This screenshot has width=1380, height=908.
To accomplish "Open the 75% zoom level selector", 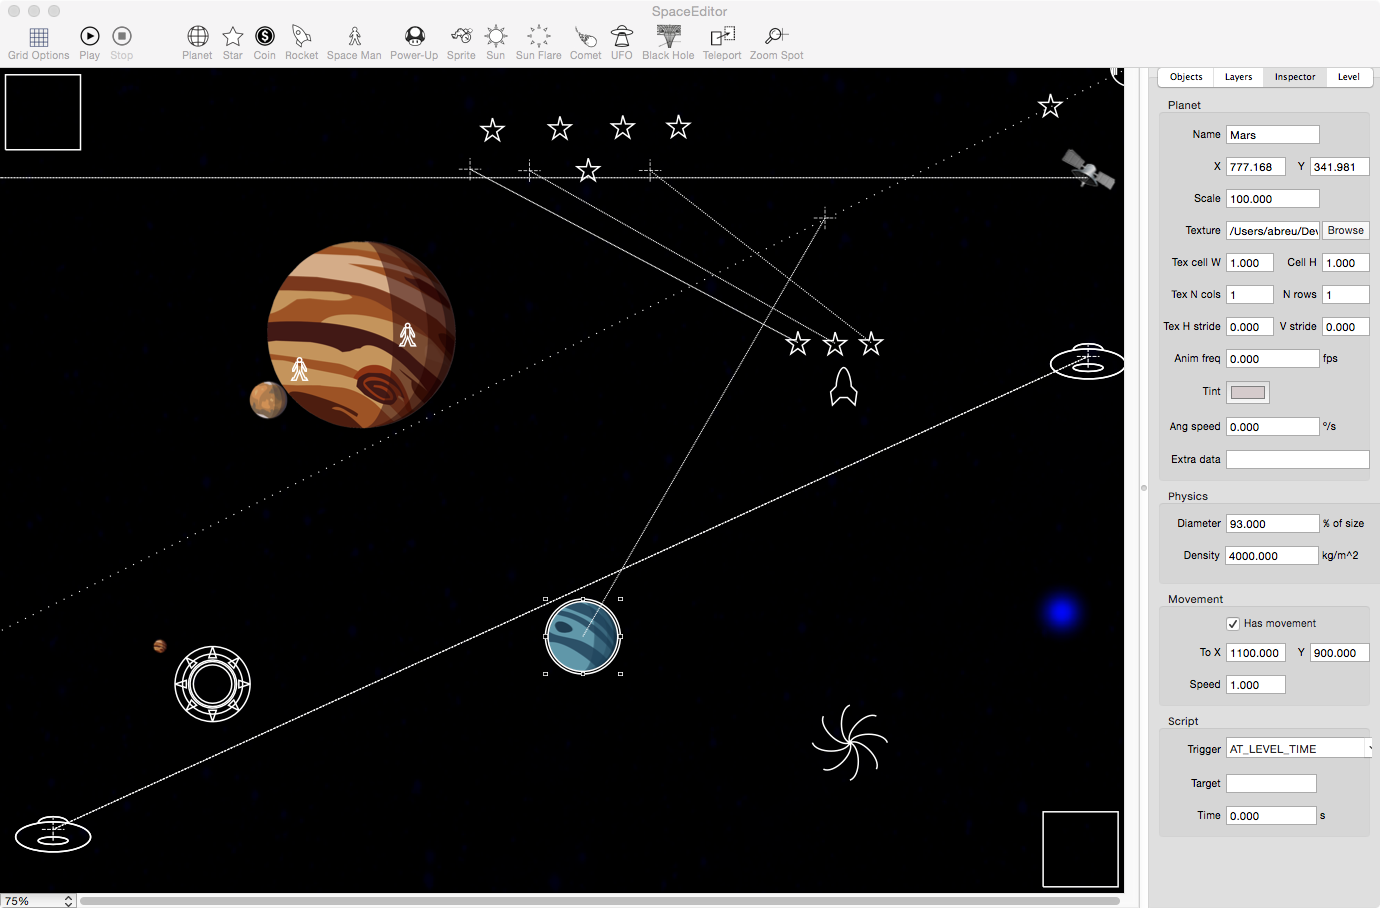I will tap(38, 901).
